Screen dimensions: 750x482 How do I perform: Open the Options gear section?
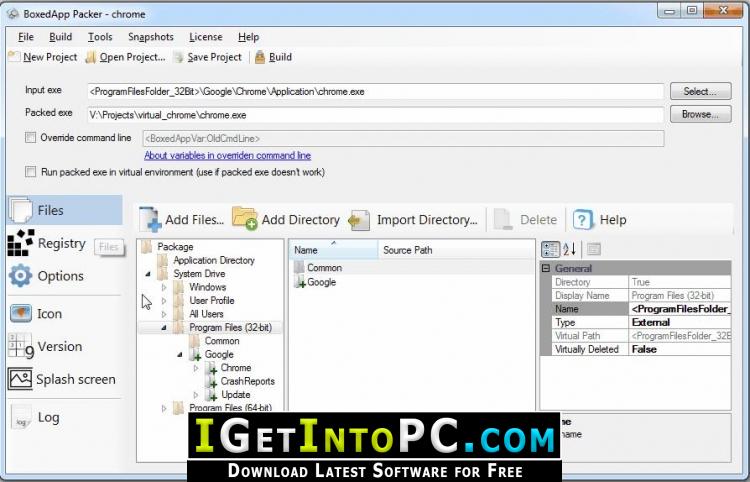(21, 276)
